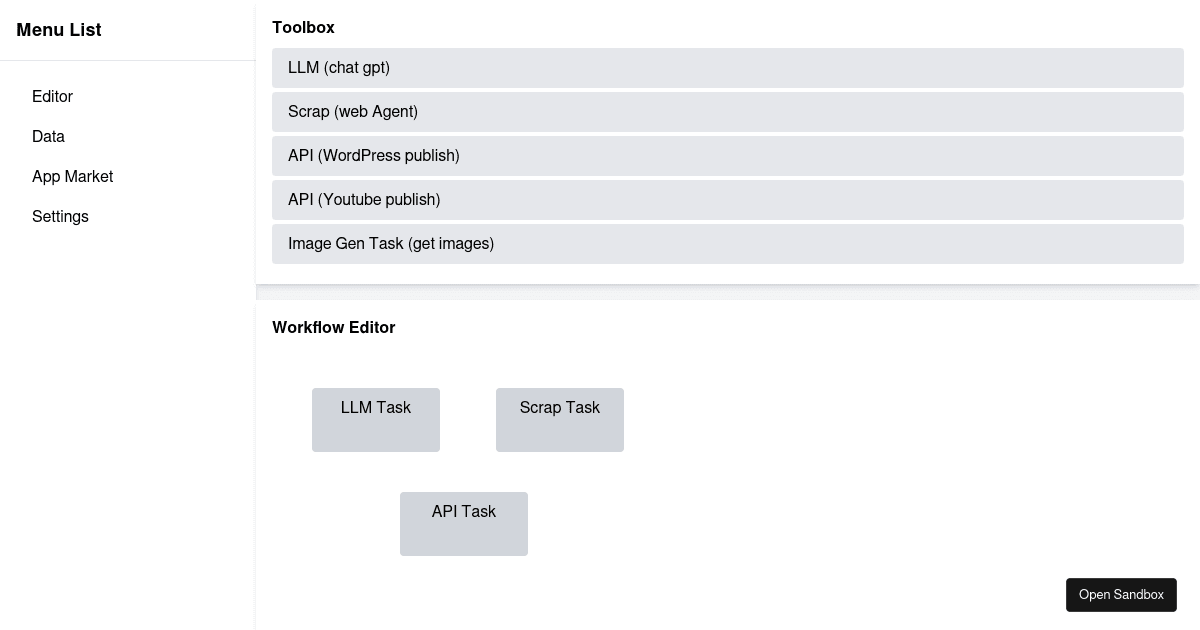Screen dimensions: 1200x630
Task: Select the API Task node
Action: pos(464,523)
